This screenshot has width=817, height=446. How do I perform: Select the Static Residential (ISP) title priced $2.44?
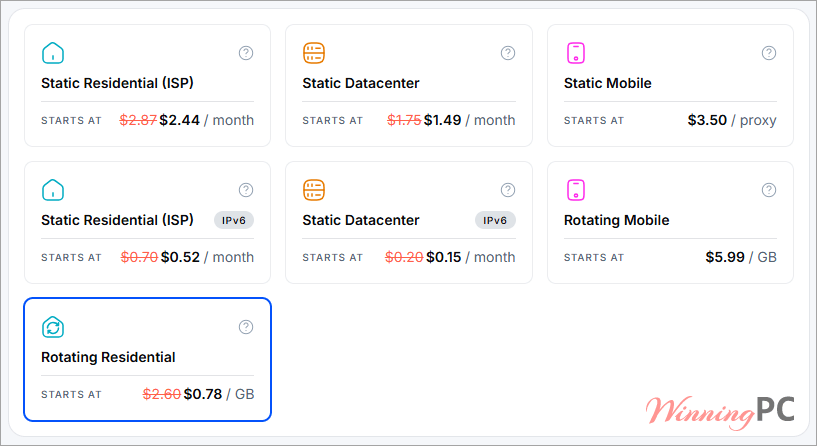[x=117, y=83]
